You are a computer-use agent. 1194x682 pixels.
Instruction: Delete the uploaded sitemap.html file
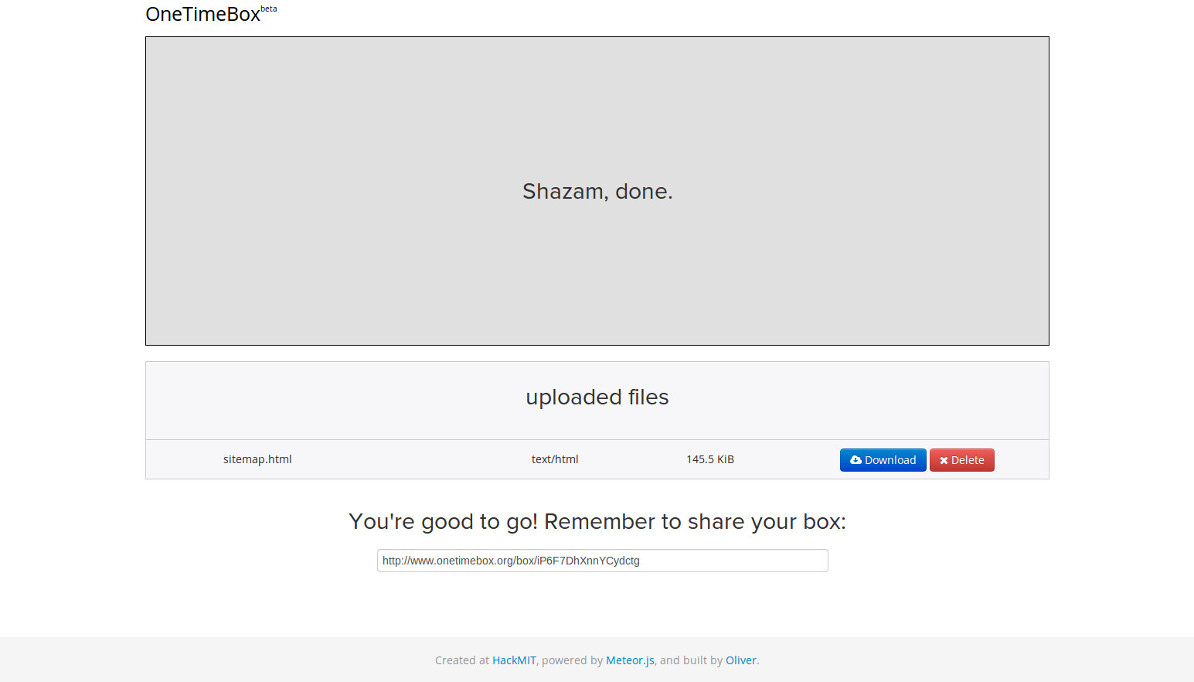coord(962,460)
